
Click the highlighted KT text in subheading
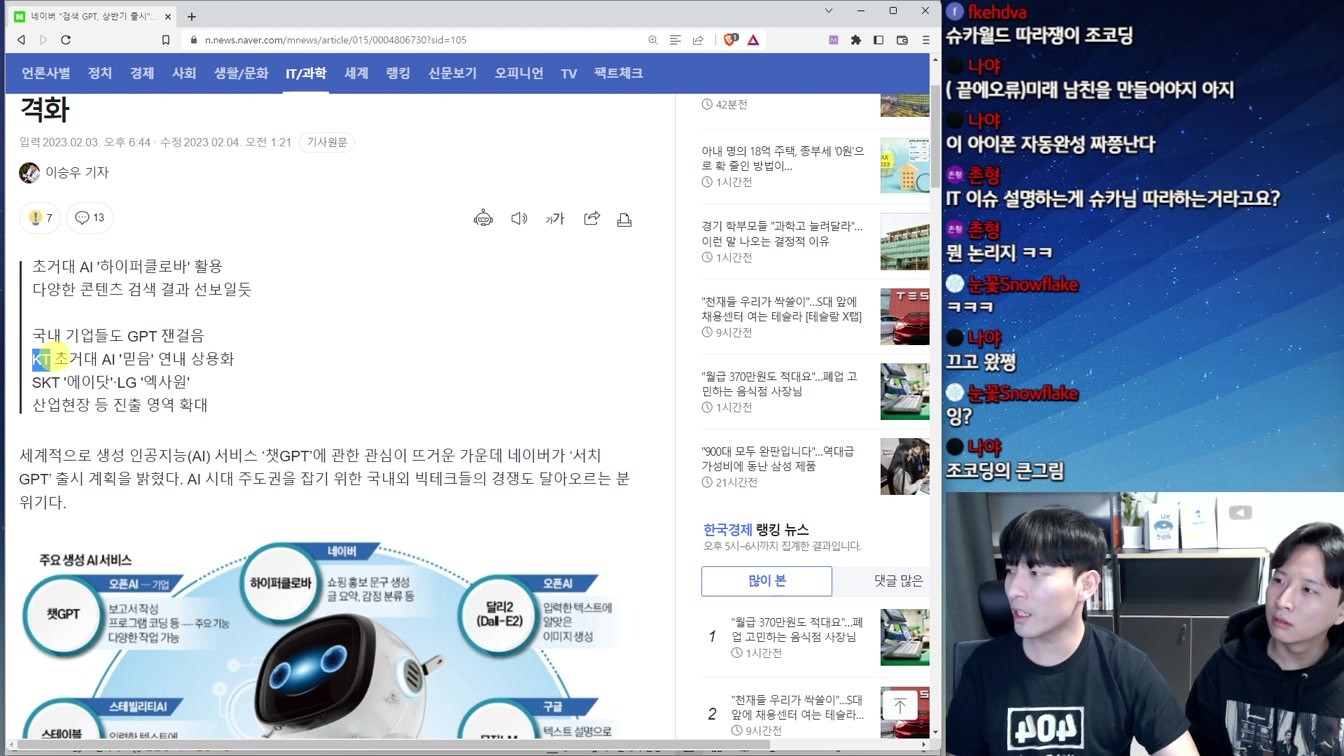click(x=41, y=359)
